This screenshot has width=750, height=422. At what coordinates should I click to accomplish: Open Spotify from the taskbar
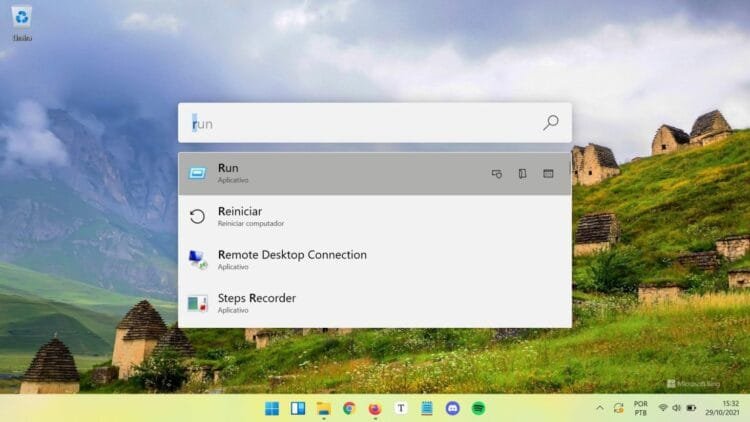[x=479, y=408]
